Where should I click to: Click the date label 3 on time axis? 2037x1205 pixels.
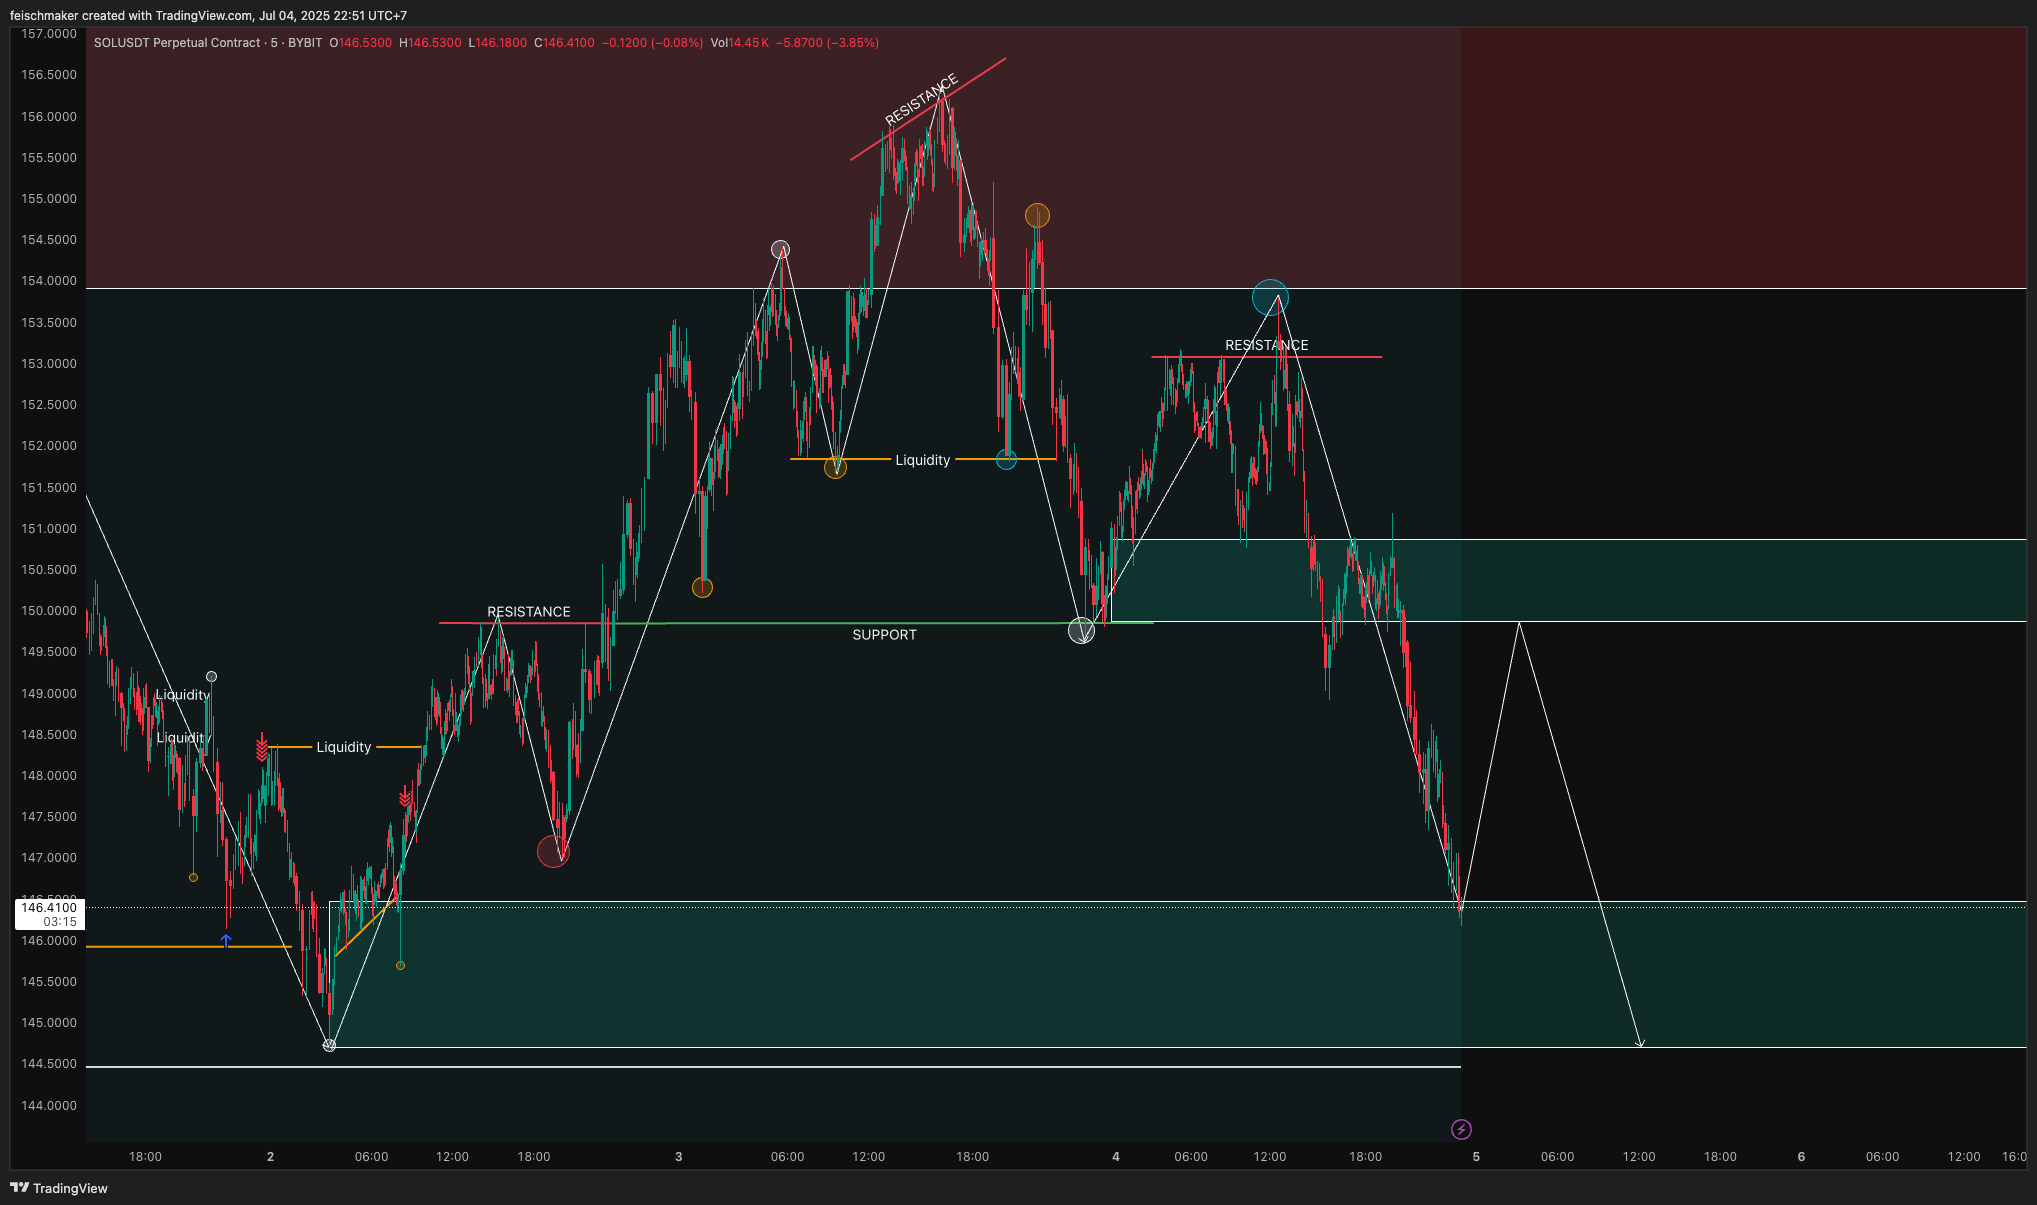point(679,1157)
